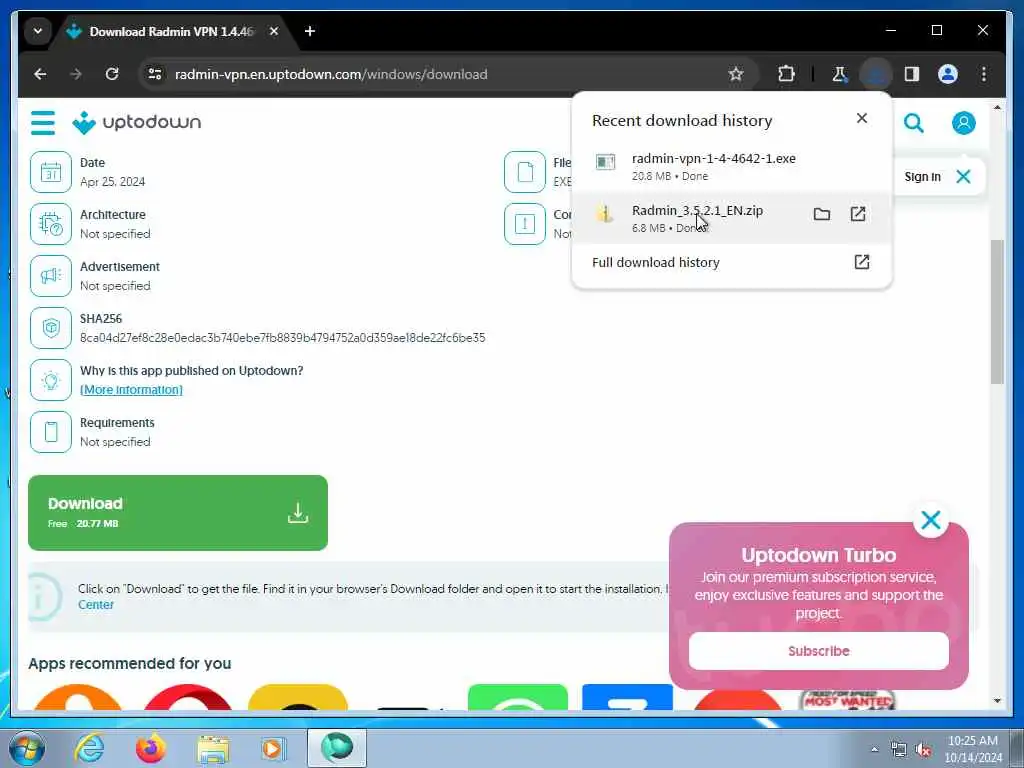Viewport: 1024px width, 768px height.
Task: Select Radmin_3.5.2.1_EN.zip download entry
Action: 731,218
